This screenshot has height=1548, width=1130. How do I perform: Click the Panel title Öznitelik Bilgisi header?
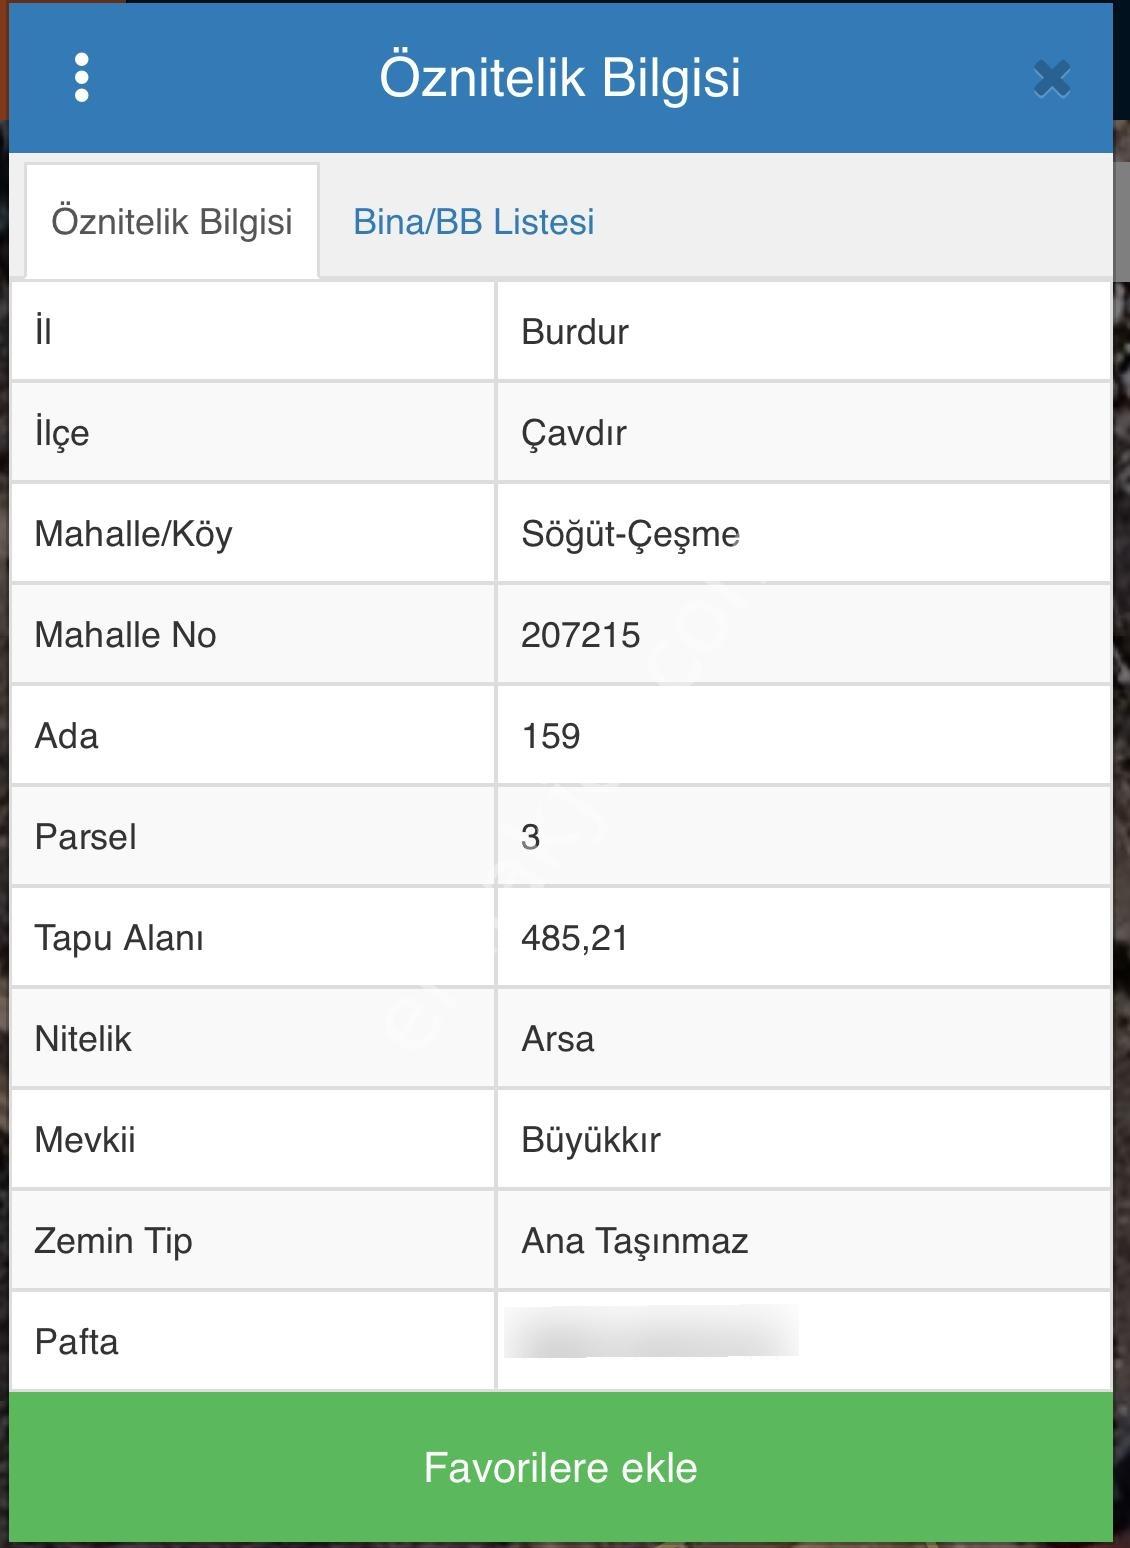560,78
